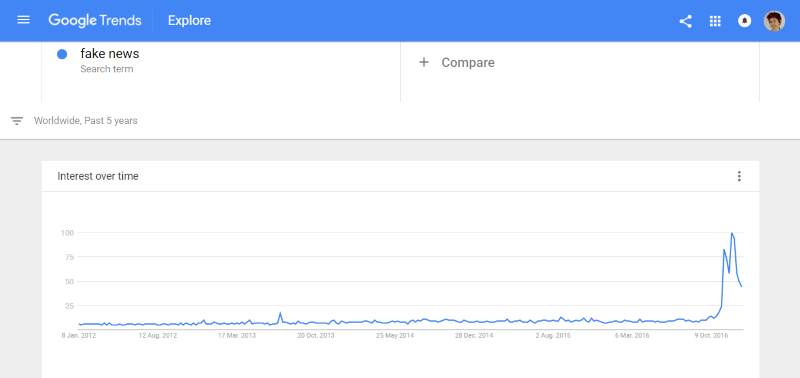Open the filter icon beside Worldwide
The image size is (800, 378).
click(x=17, y=121)
